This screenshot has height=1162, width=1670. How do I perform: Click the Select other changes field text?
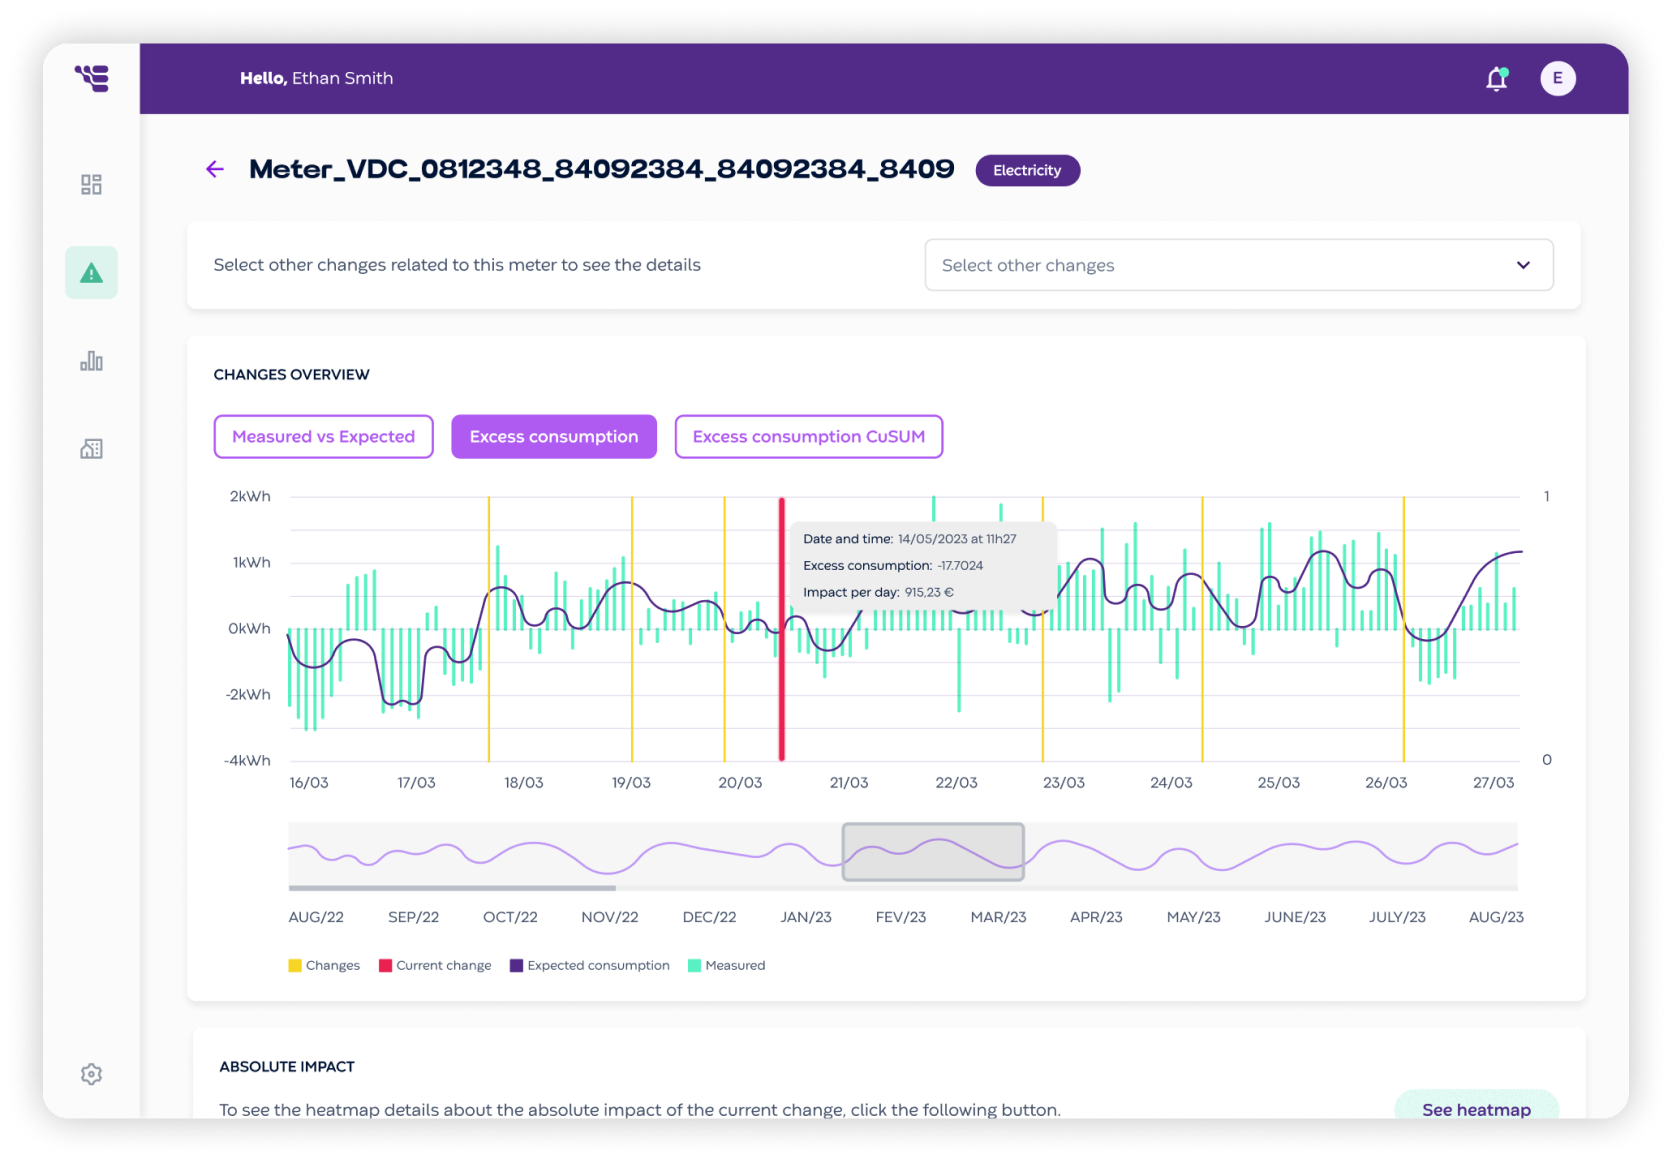click(x=1028, y=265)
